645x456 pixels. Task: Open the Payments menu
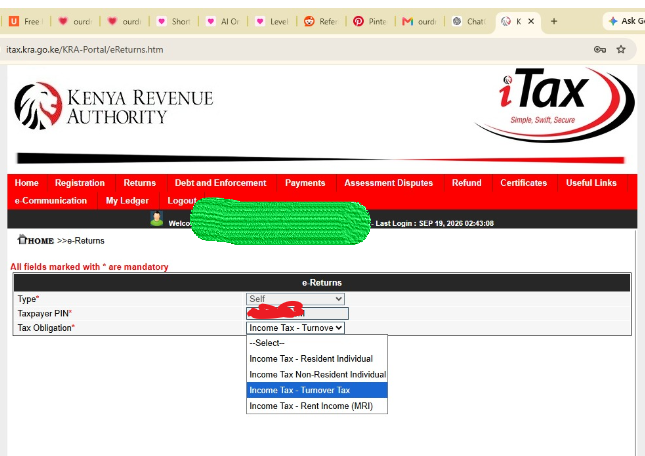tap(305, 183)
